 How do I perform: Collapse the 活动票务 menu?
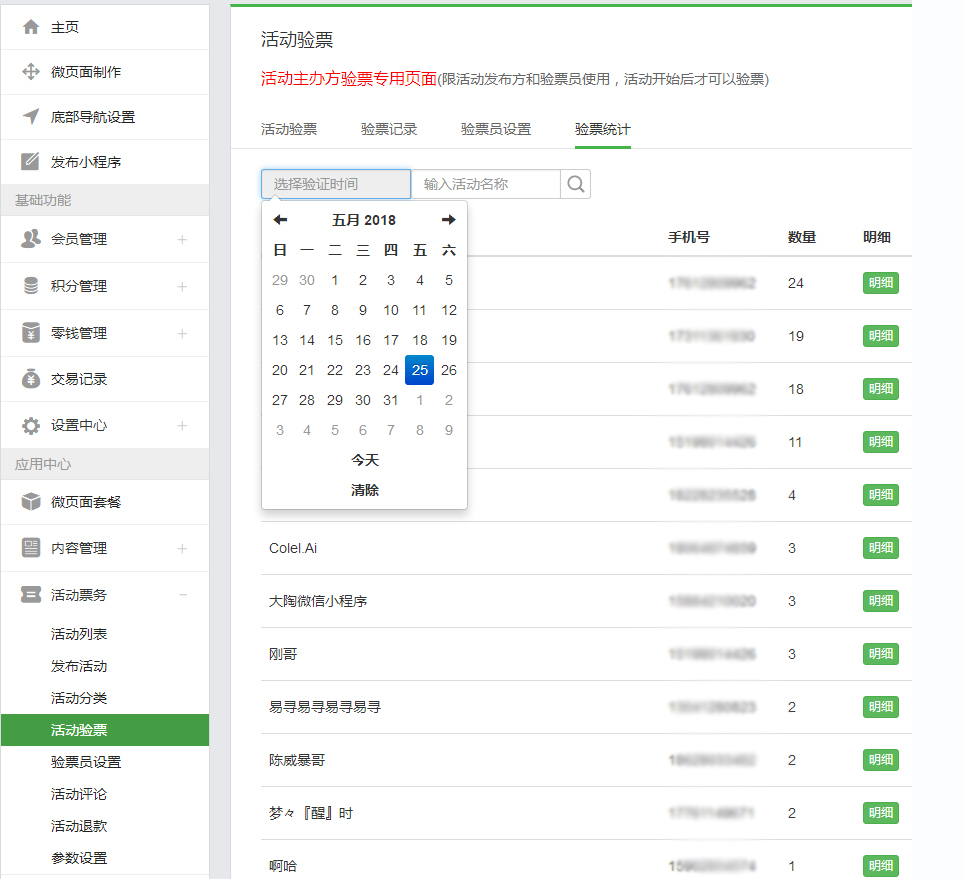click(182, 595)
